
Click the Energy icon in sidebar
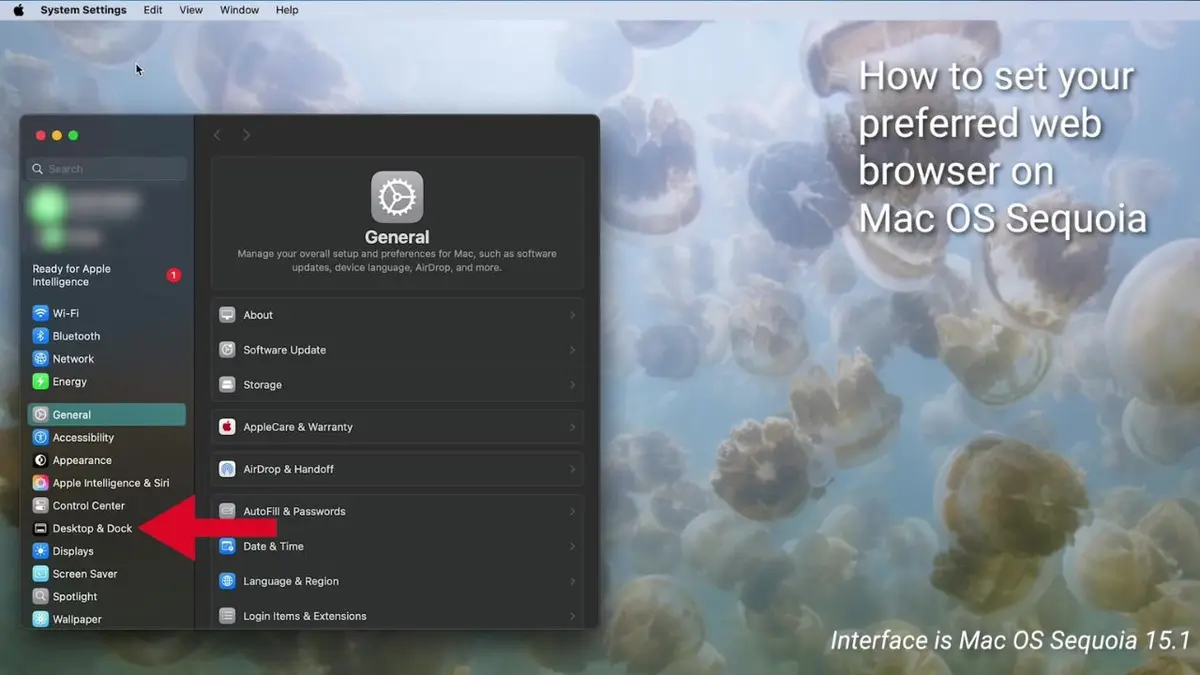coord(40,381)
